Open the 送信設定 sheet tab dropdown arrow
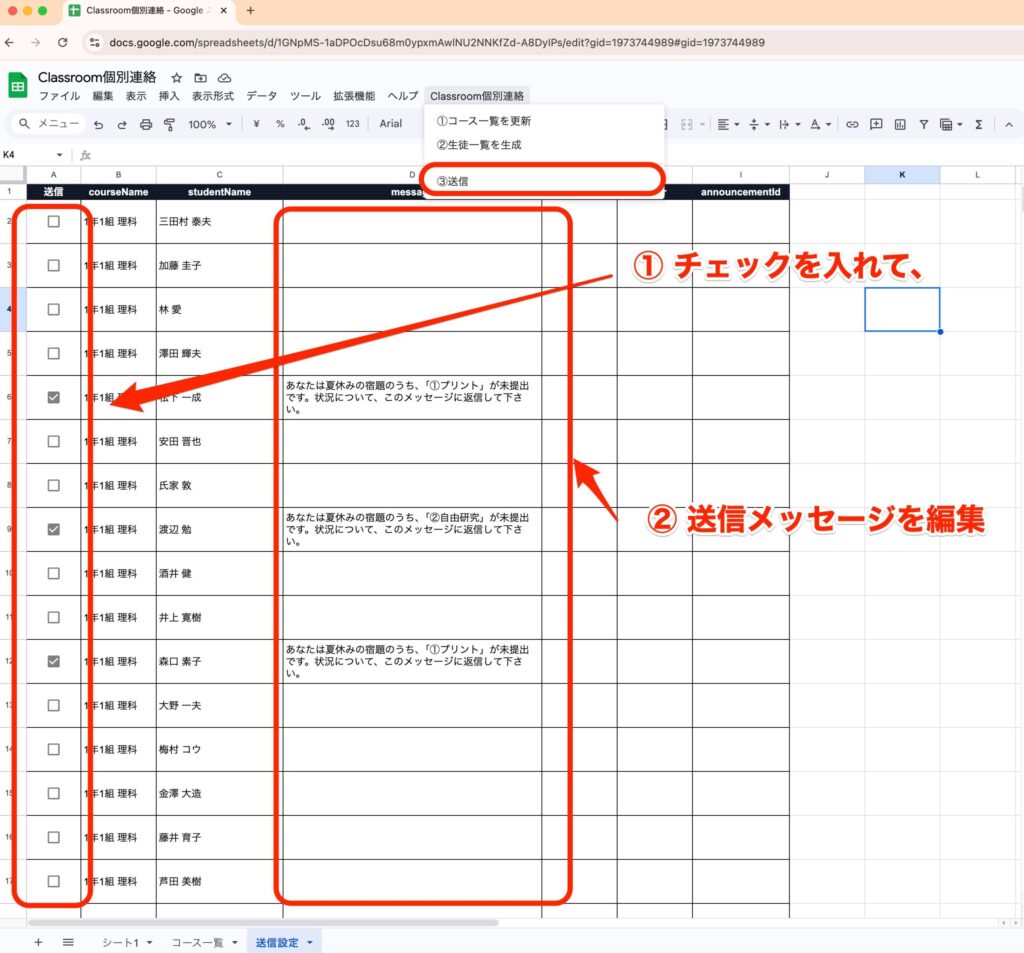The width and height of the screenshot is (1024, 953). (x=310, y=942)
